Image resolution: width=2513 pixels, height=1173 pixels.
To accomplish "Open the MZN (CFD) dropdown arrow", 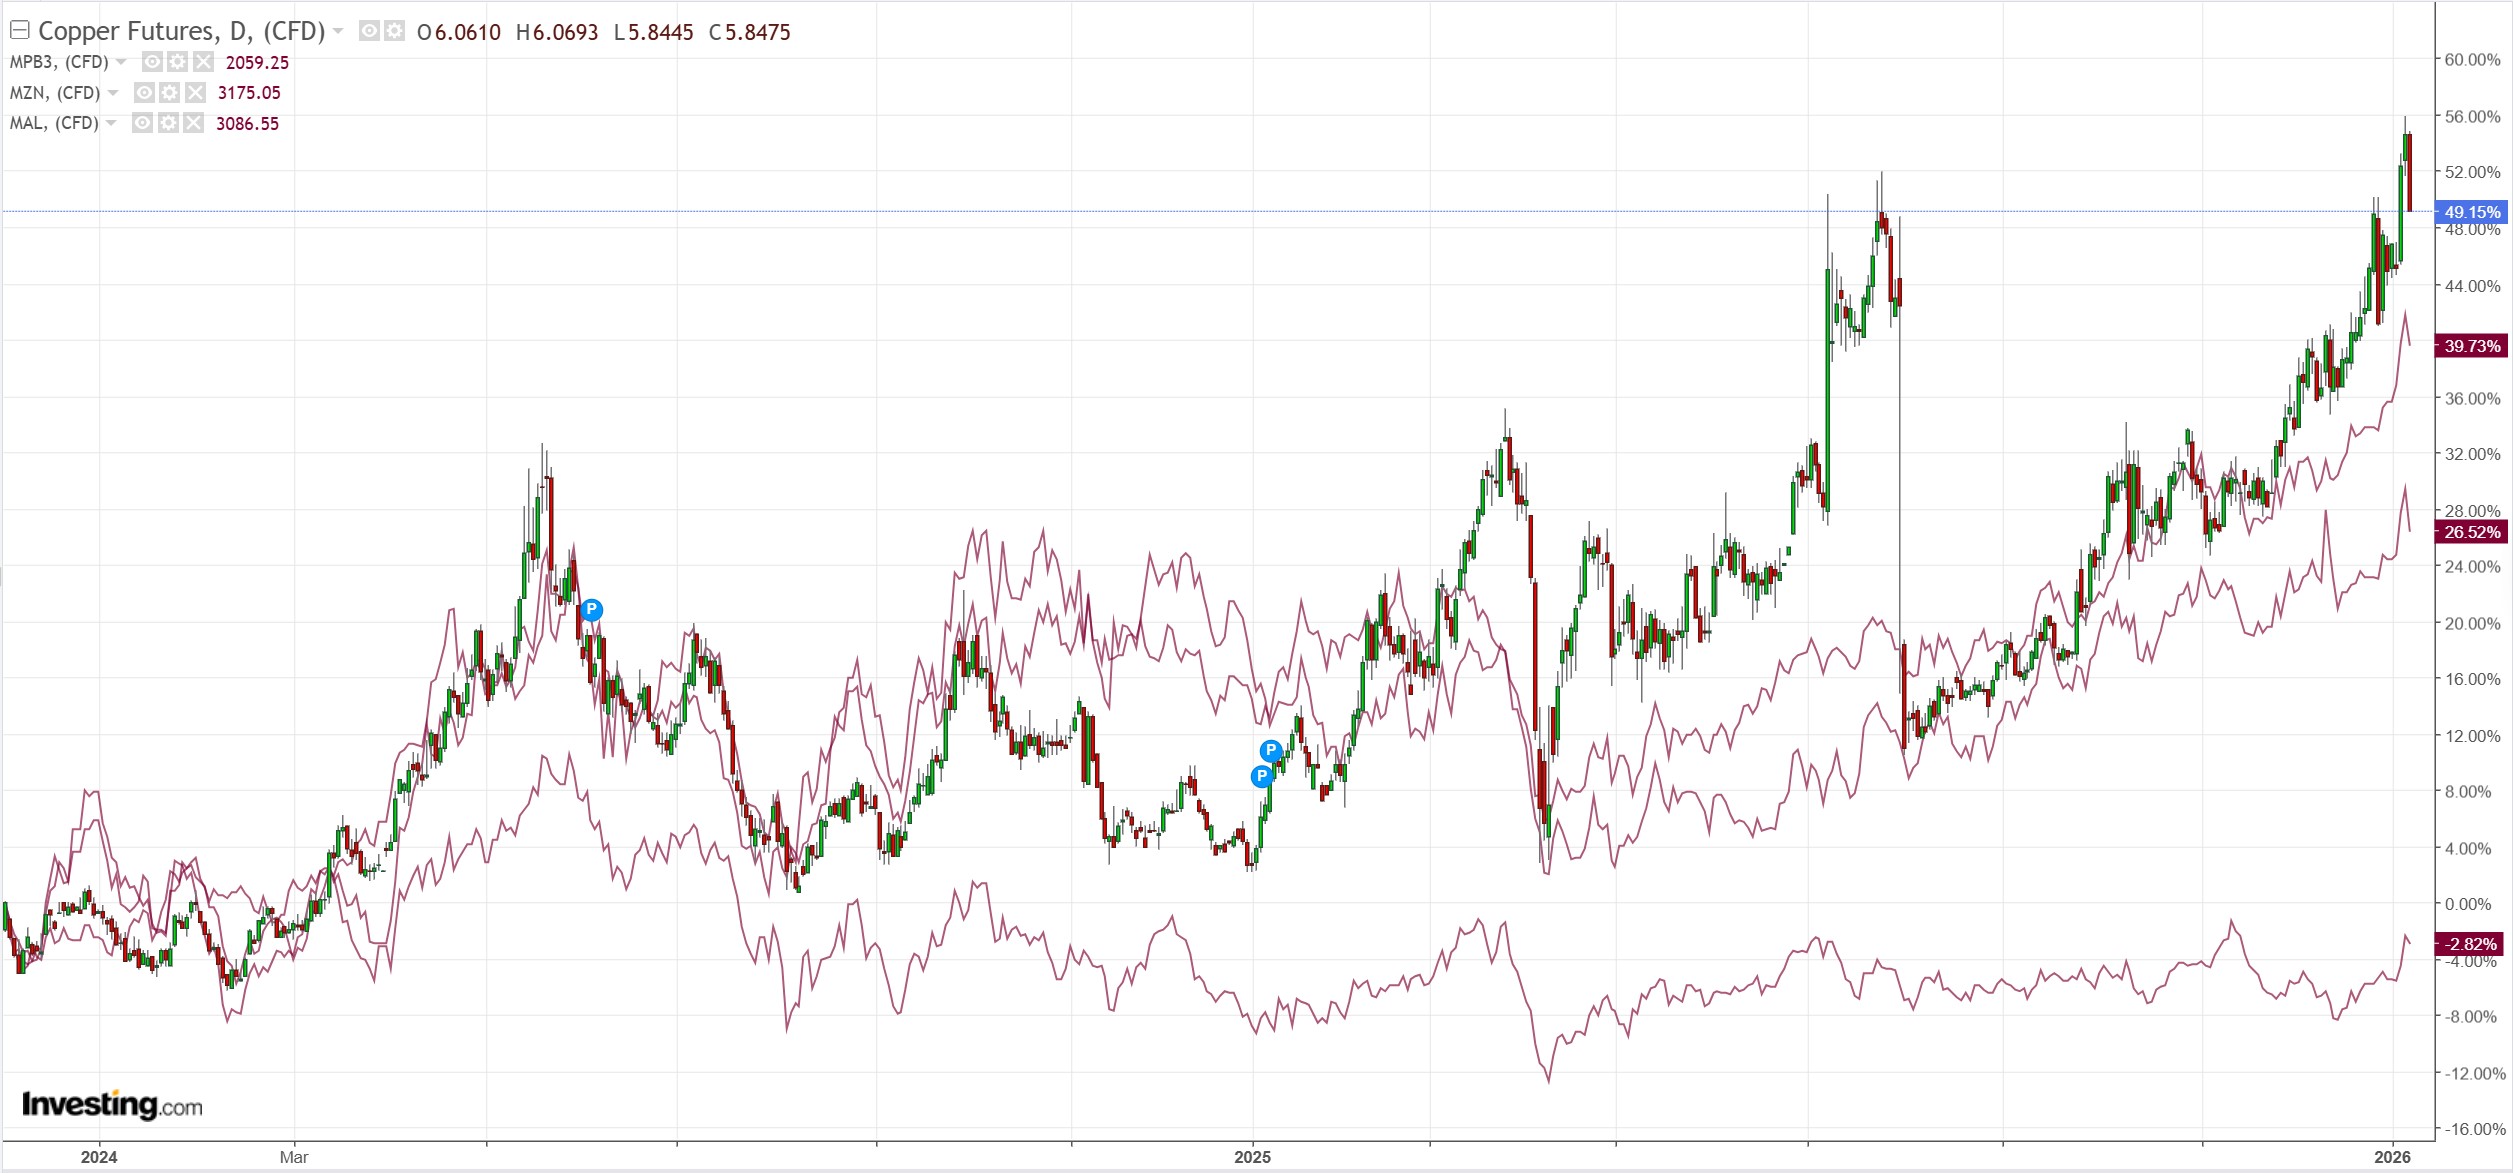I will coord(113,93).
